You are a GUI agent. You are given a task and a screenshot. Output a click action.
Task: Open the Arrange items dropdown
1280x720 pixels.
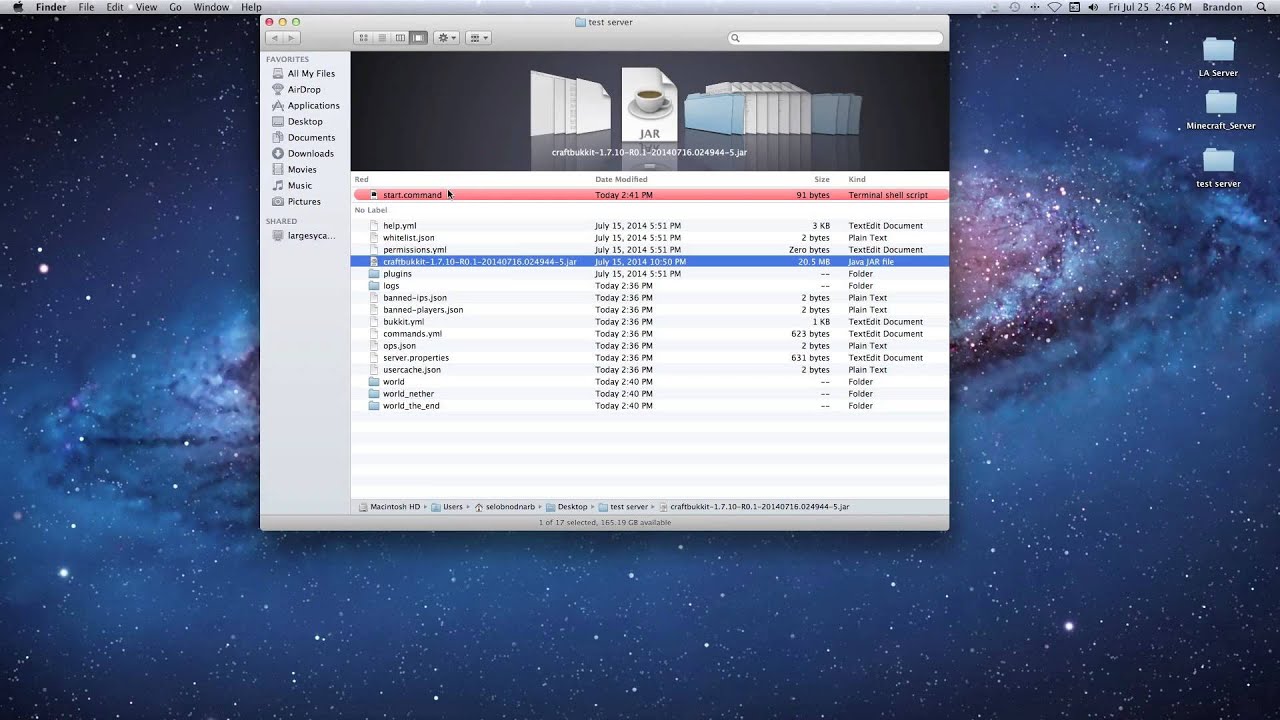pos(479,38)
